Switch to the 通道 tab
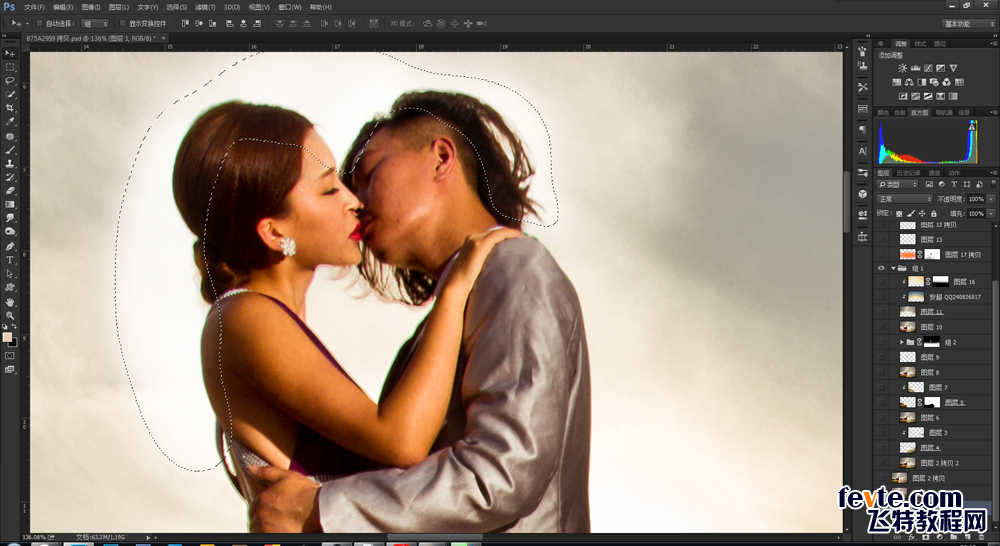Image resolution: width=1000 pixels, height=546 pixels. (x=934, y=173)
